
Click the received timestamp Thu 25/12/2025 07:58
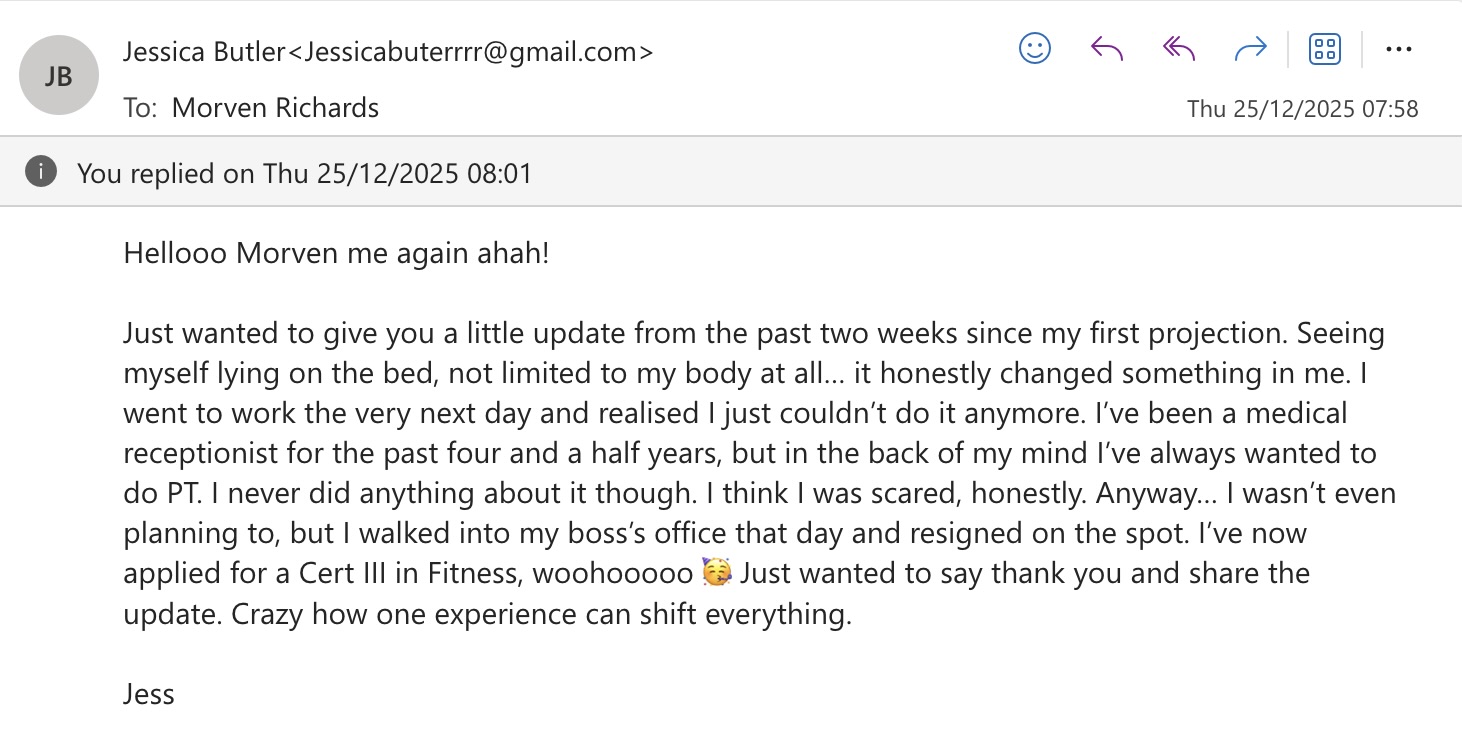pos(1302,109)
